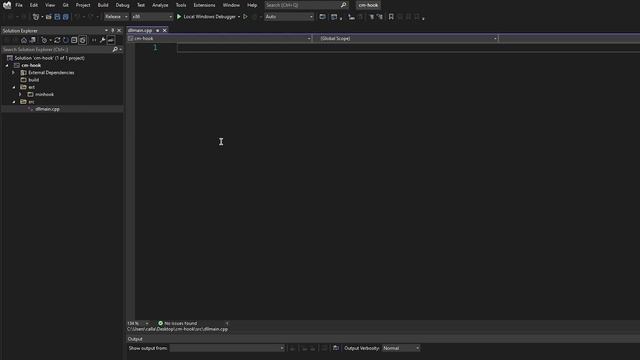Click the Visual Studio logo icon

pos(7,5)
